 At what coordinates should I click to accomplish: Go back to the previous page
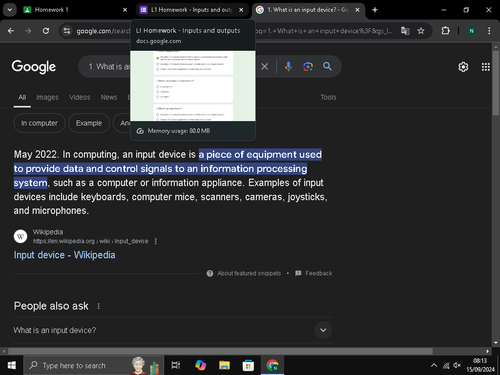point(11,31)
